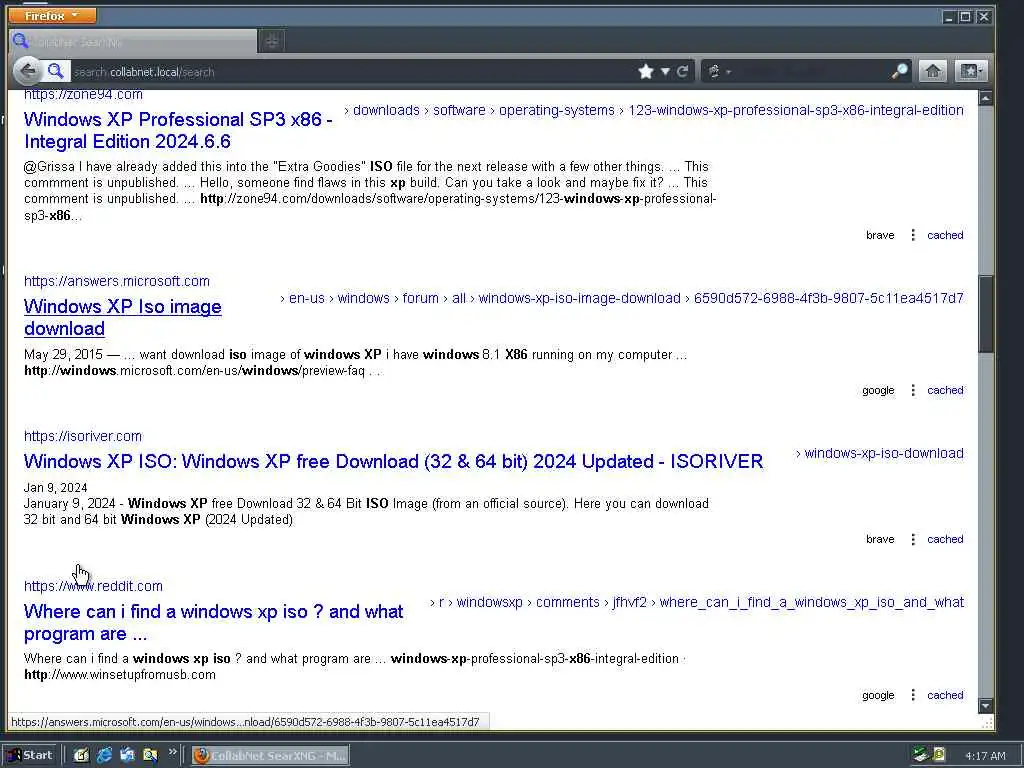Screen dimensions: 1024x768
Task: Bookmark this page with the star icon
Action: tap(646, 71)
